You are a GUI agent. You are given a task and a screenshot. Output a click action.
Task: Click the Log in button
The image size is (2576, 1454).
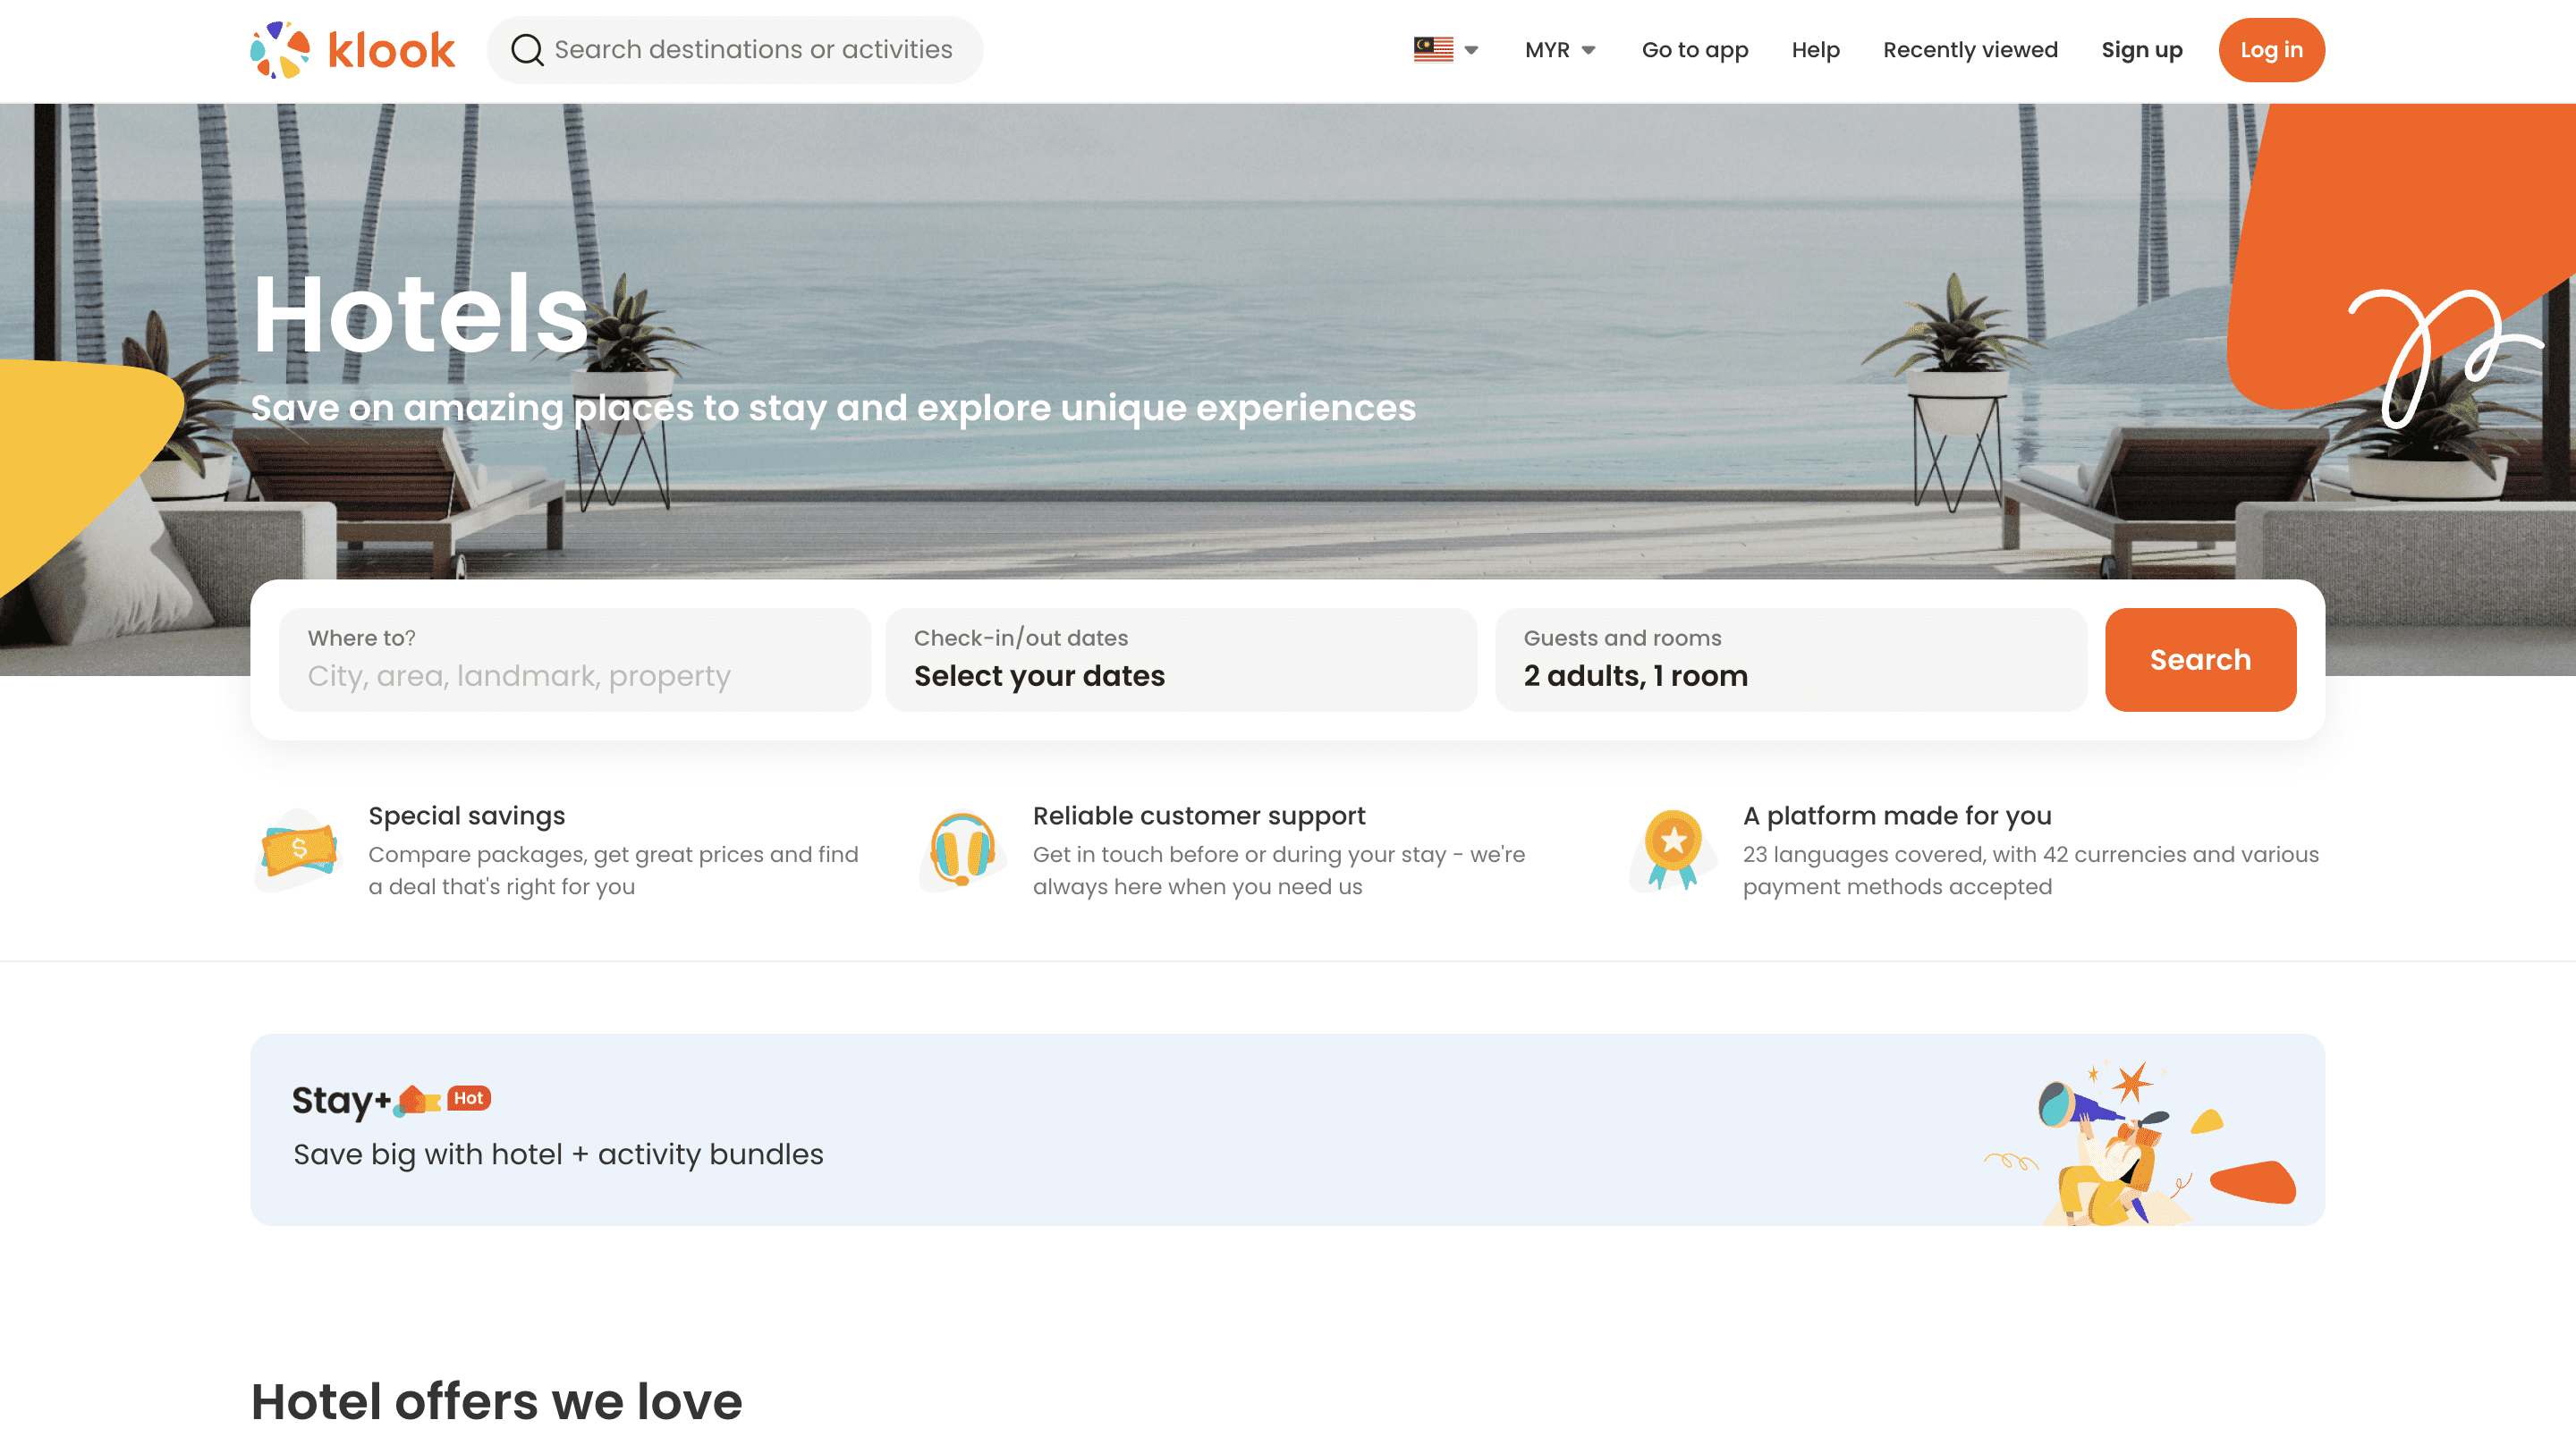tap(2271, 49)
